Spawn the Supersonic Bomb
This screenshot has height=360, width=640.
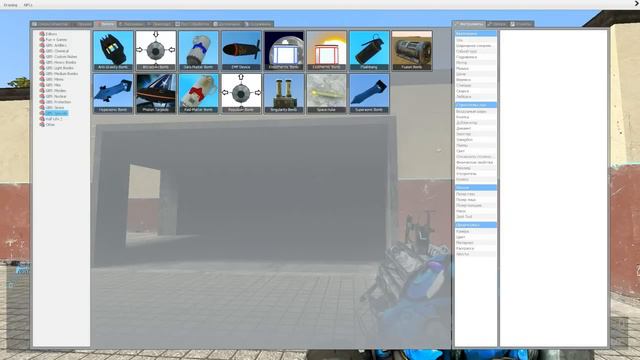369,93
